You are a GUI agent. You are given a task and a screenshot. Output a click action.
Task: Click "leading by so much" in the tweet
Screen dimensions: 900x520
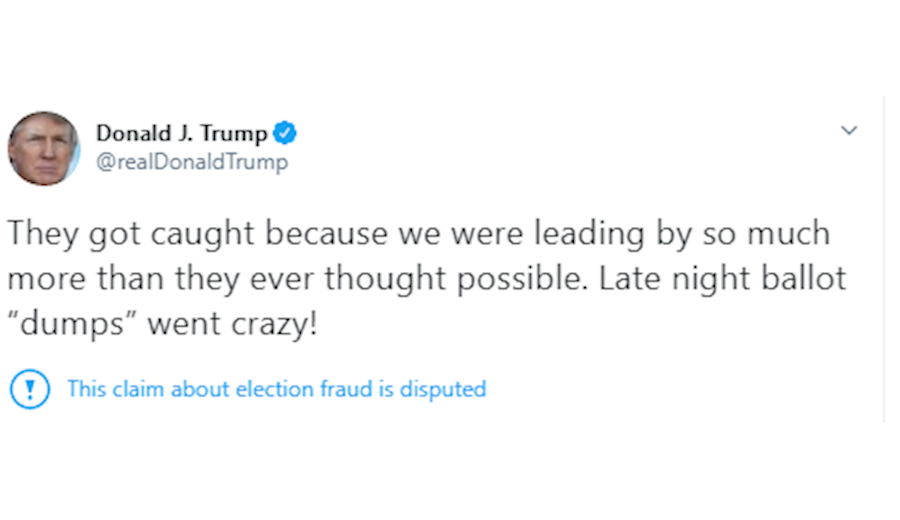click(682, 234)
